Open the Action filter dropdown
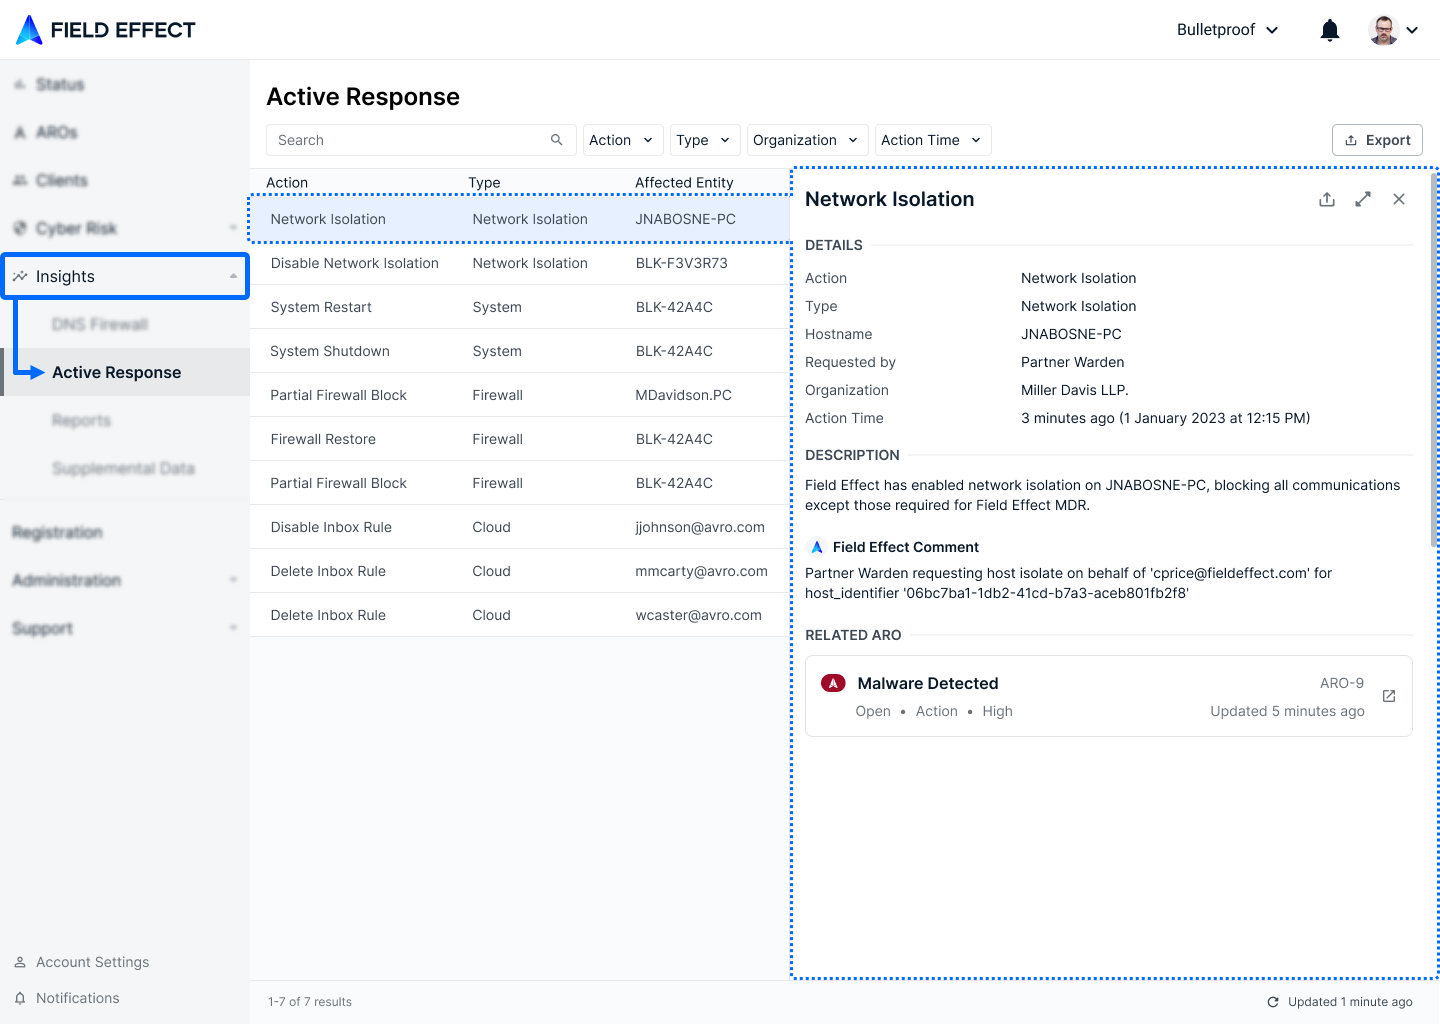This screenshot has width=1440, height=1024. tap(623, 140)
